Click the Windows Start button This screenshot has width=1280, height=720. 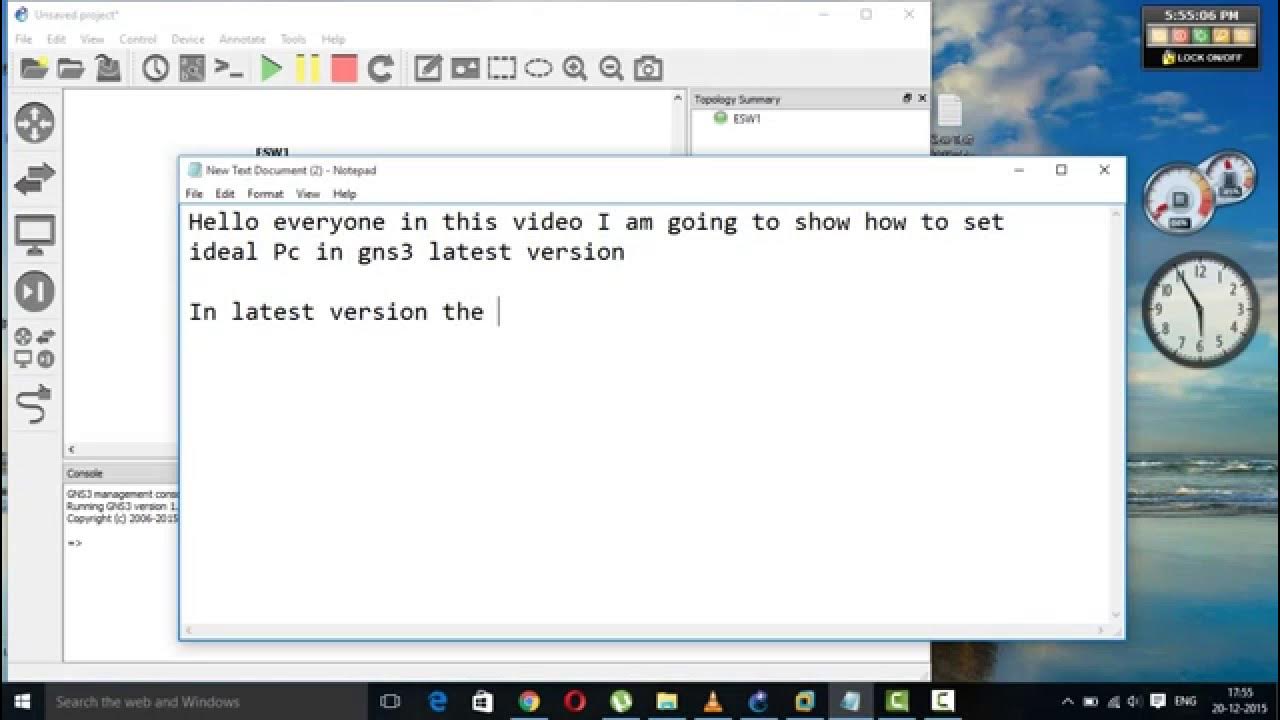20,701
